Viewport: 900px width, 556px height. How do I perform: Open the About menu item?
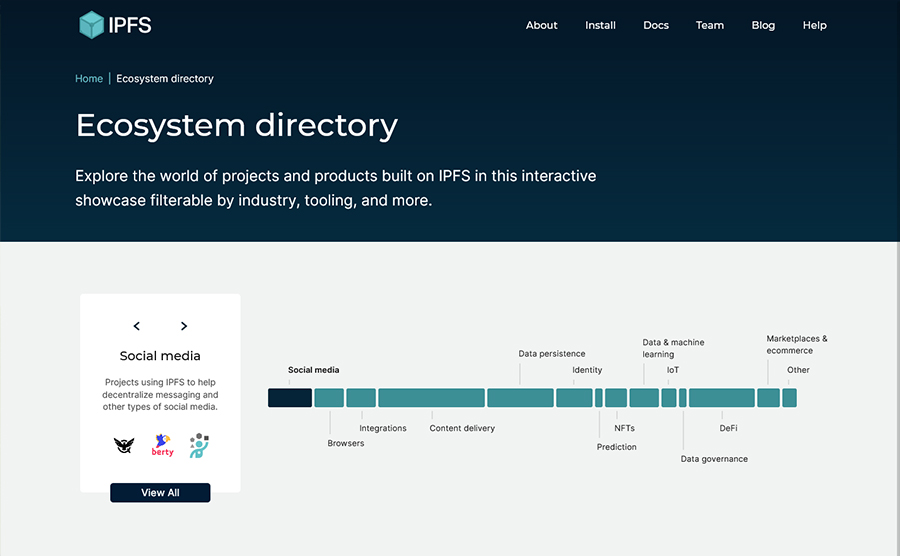point(541,25)
